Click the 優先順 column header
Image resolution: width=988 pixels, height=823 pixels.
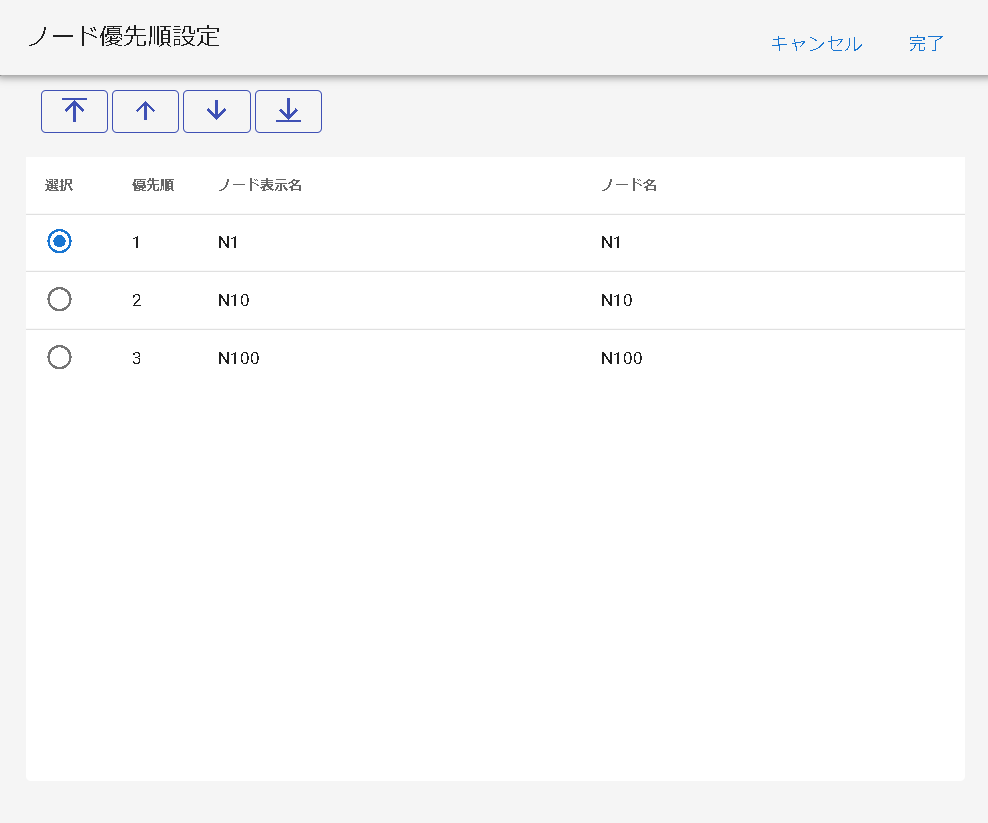click(x=153, y=185)
